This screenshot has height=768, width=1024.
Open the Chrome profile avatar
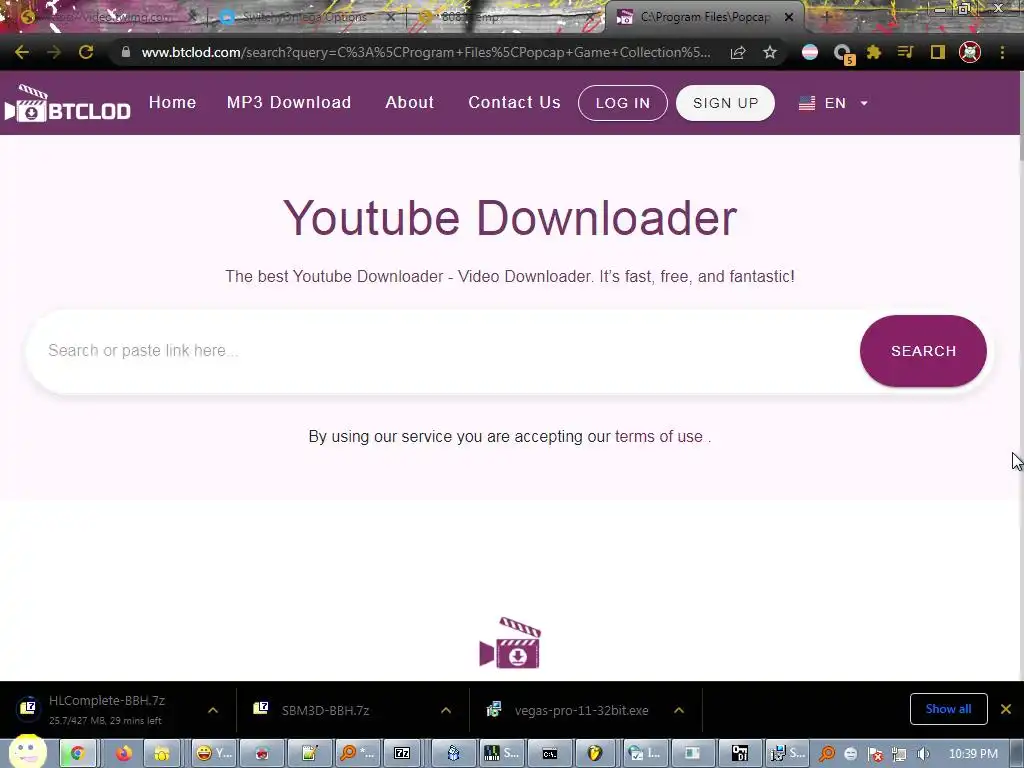(x=970, y=52)
